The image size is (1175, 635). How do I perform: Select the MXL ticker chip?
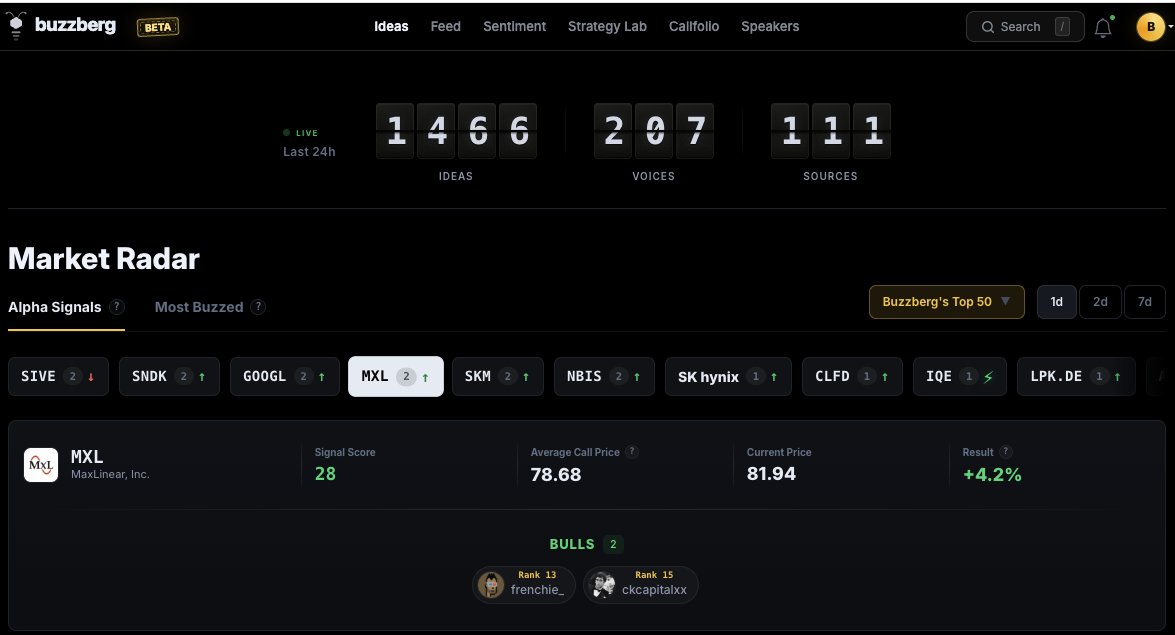[x=396, y=376]
